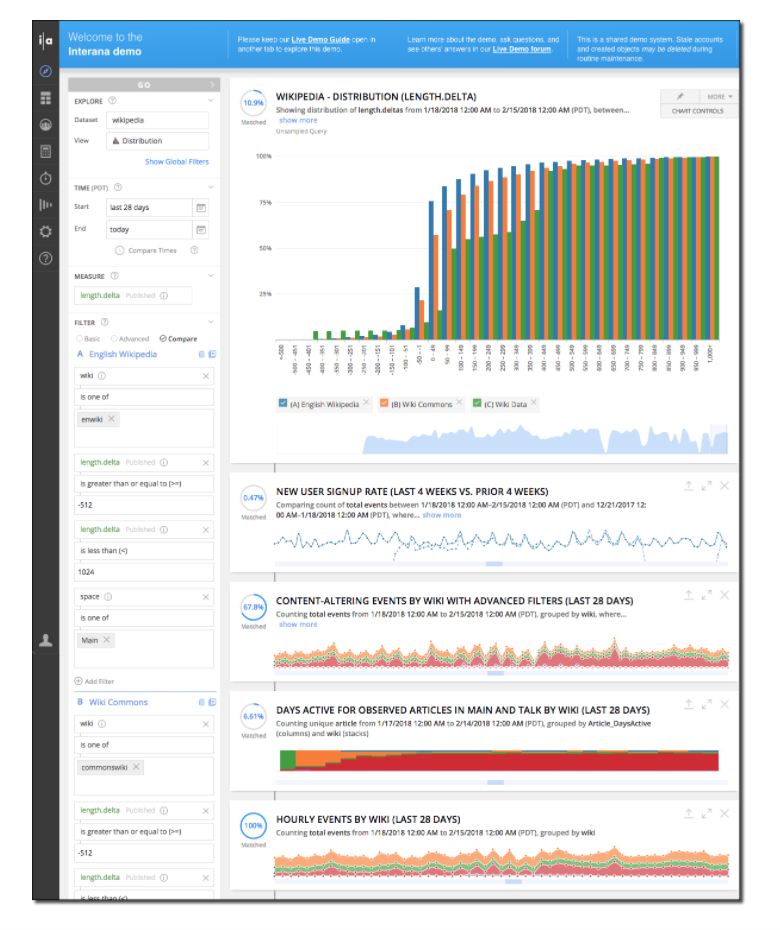Collapse the EXPLORE section chevron

[211, 101]
